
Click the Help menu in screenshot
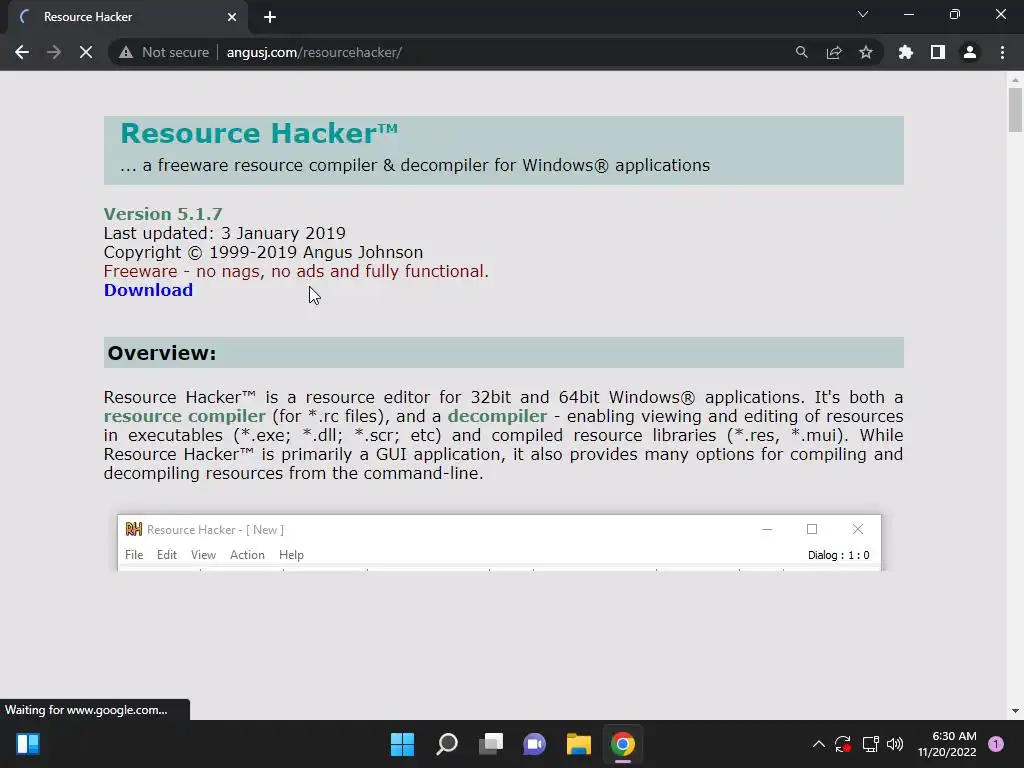(x=291, y=554)
